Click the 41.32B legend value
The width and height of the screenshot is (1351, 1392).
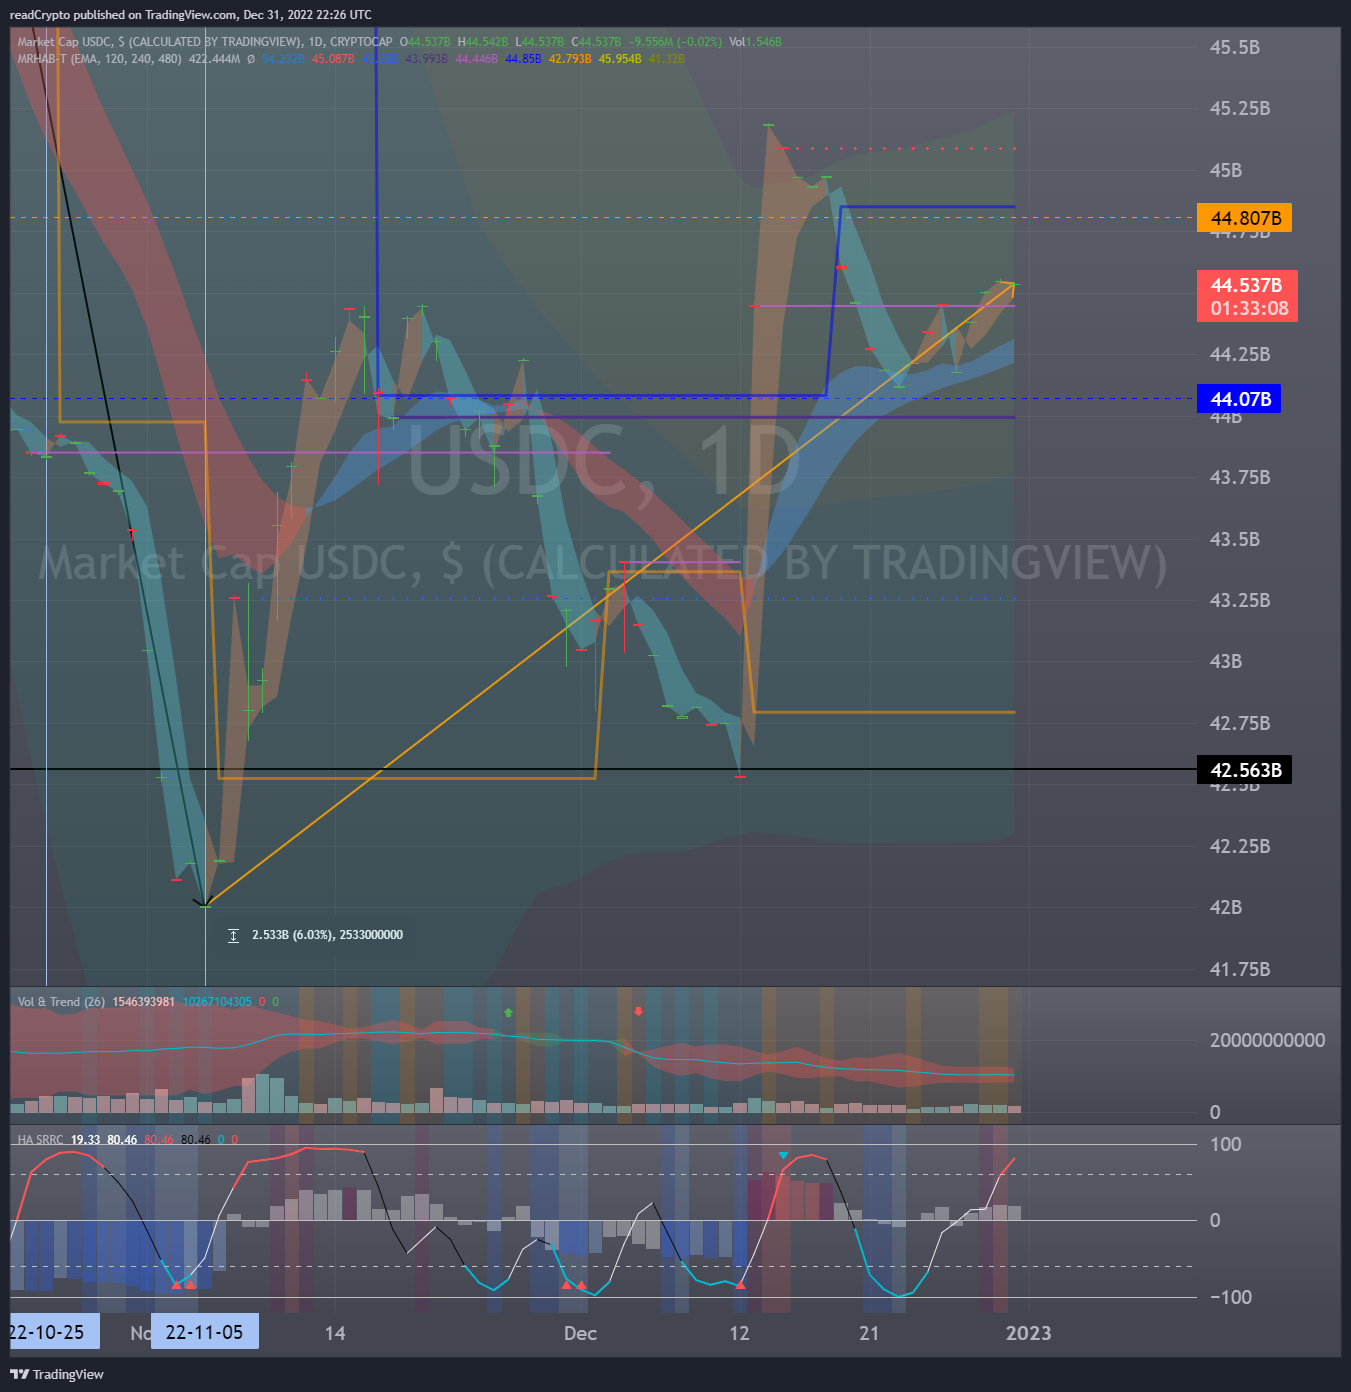pos(666,59)
